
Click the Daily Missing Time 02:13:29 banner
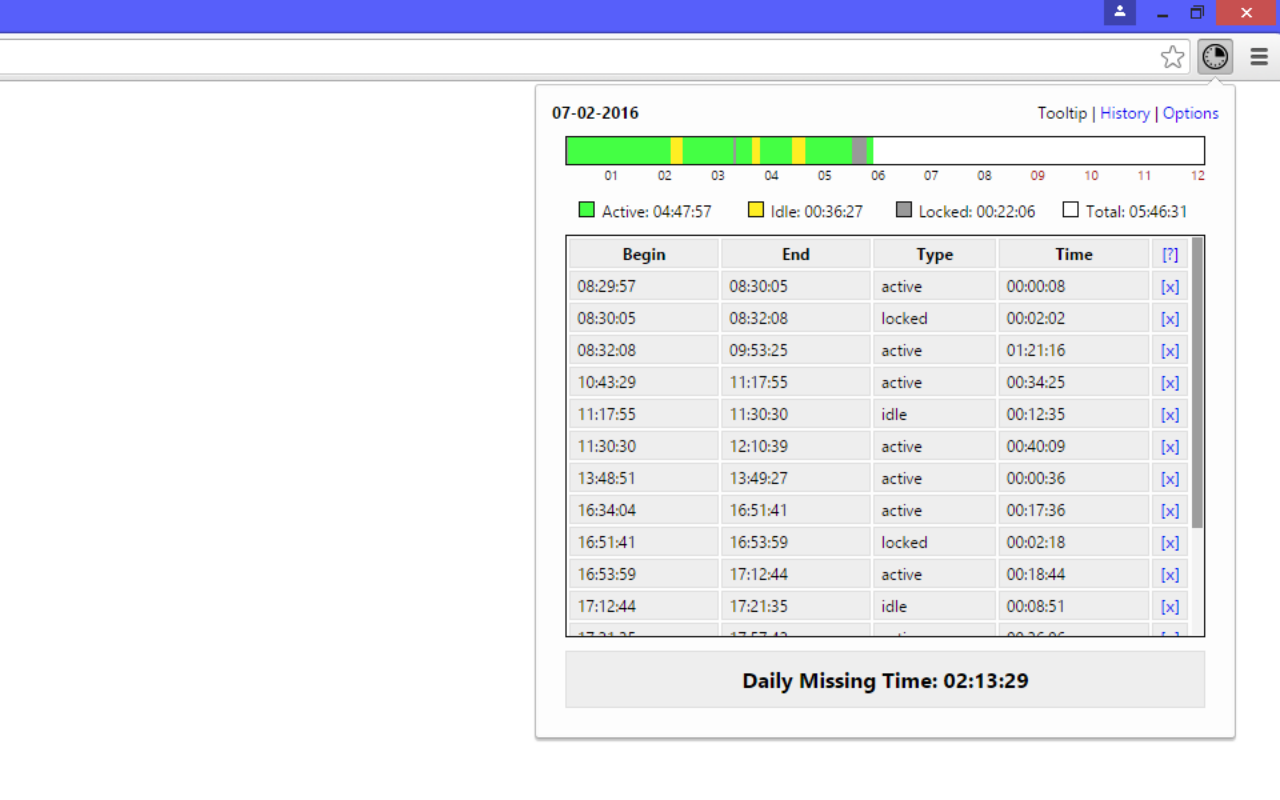pos(885,681)
